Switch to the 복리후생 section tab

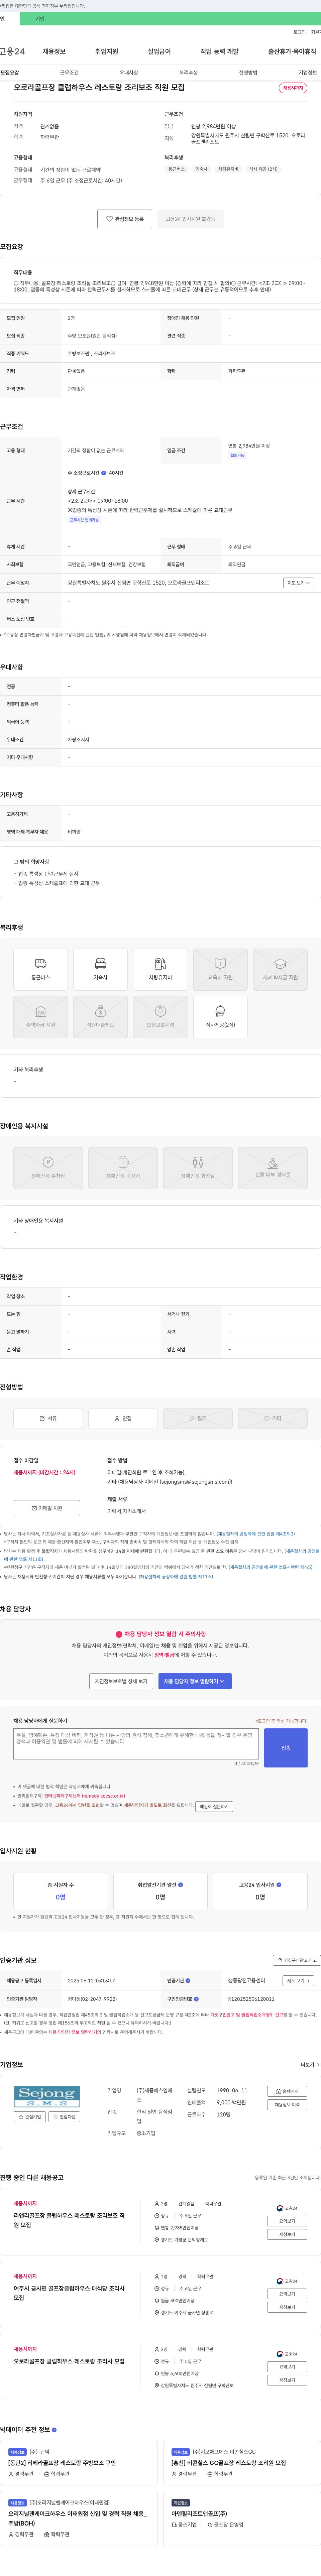pyautogui.click(x=188, y=73)
